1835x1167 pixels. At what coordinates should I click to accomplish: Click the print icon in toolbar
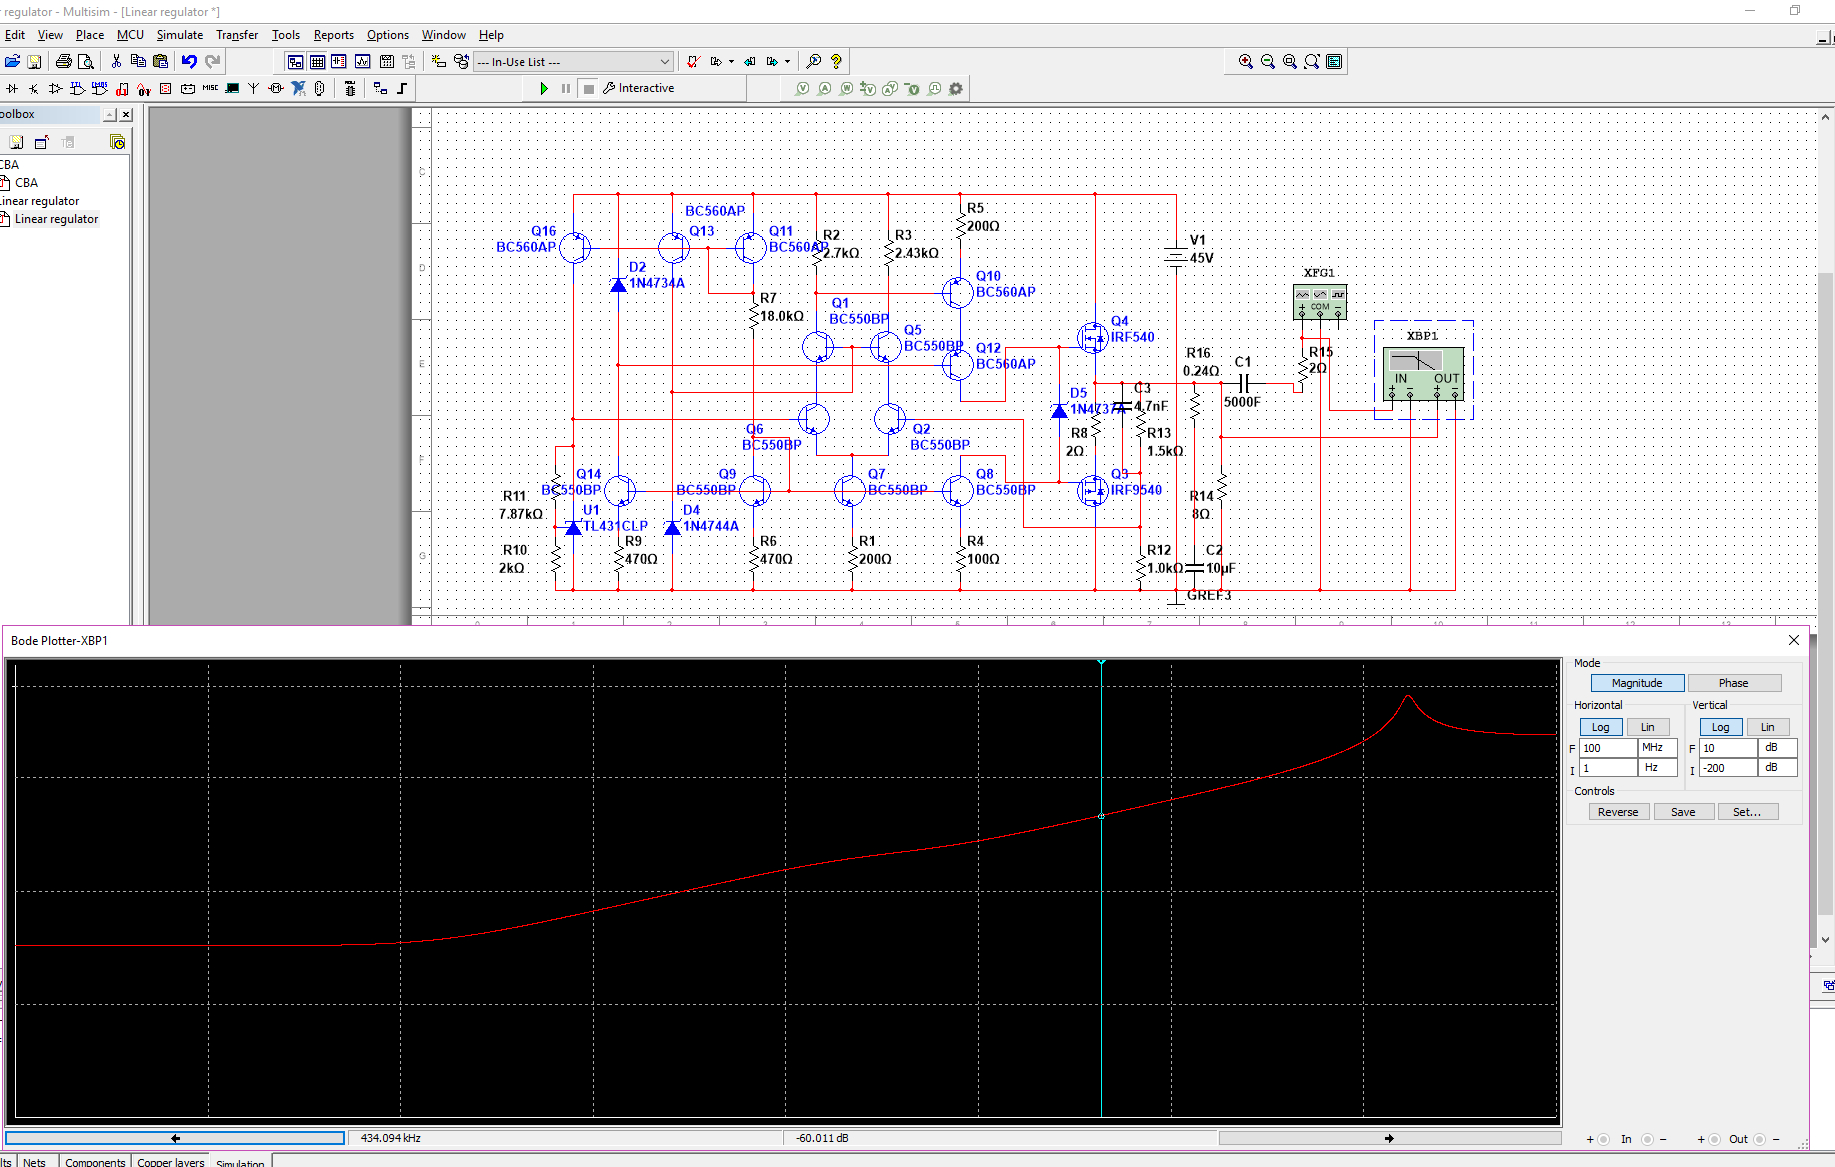[x=64, y=62]
